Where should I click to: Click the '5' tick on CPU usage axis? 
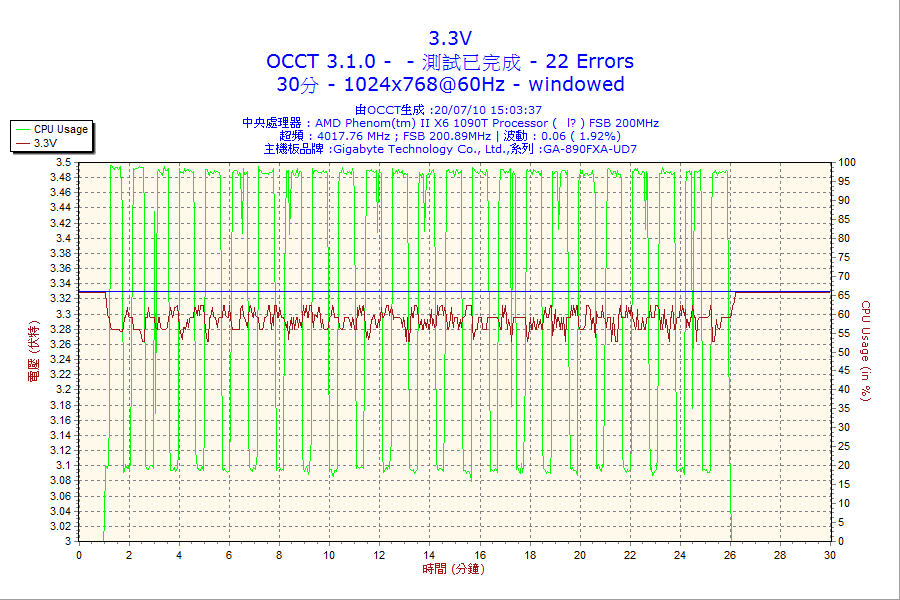(841, 522)
